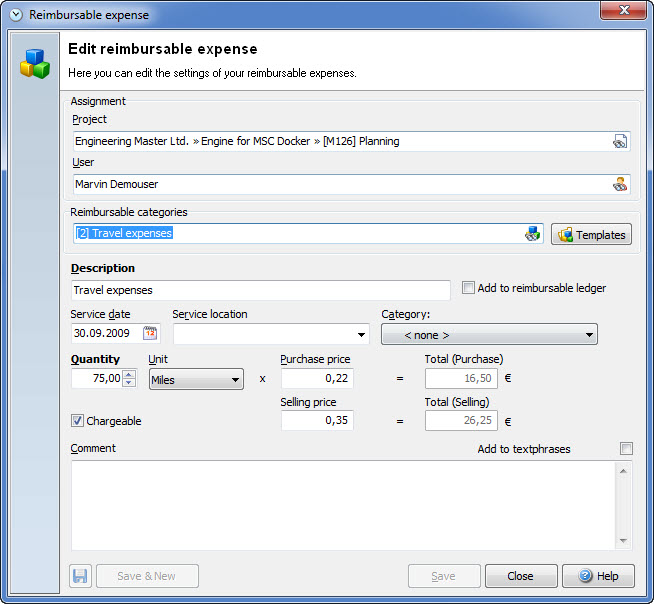Click the Selling price field 0,35

click(317, 420)
